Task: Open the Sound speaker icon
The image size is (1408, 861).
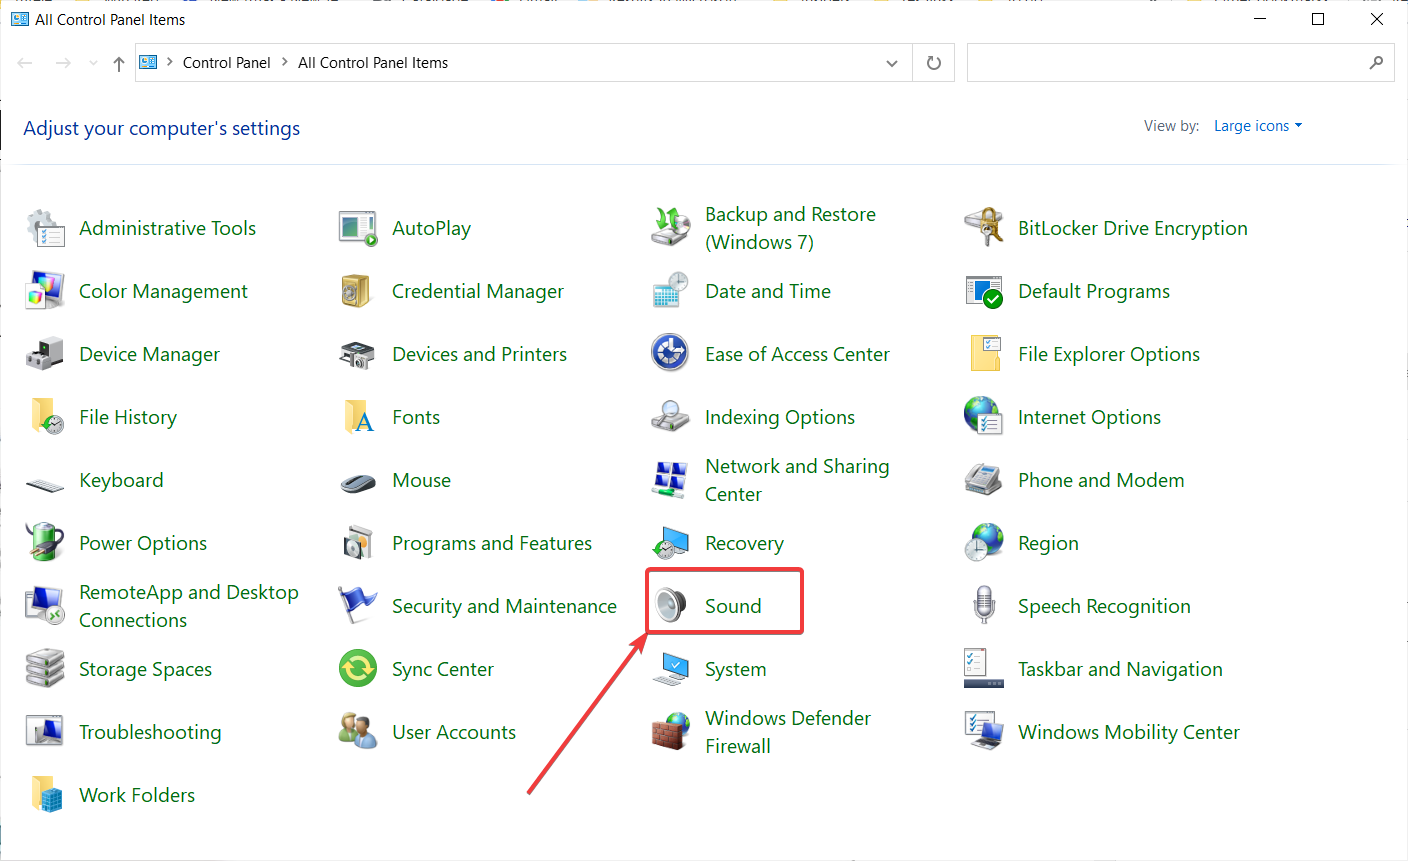Action: coord(671,606)
